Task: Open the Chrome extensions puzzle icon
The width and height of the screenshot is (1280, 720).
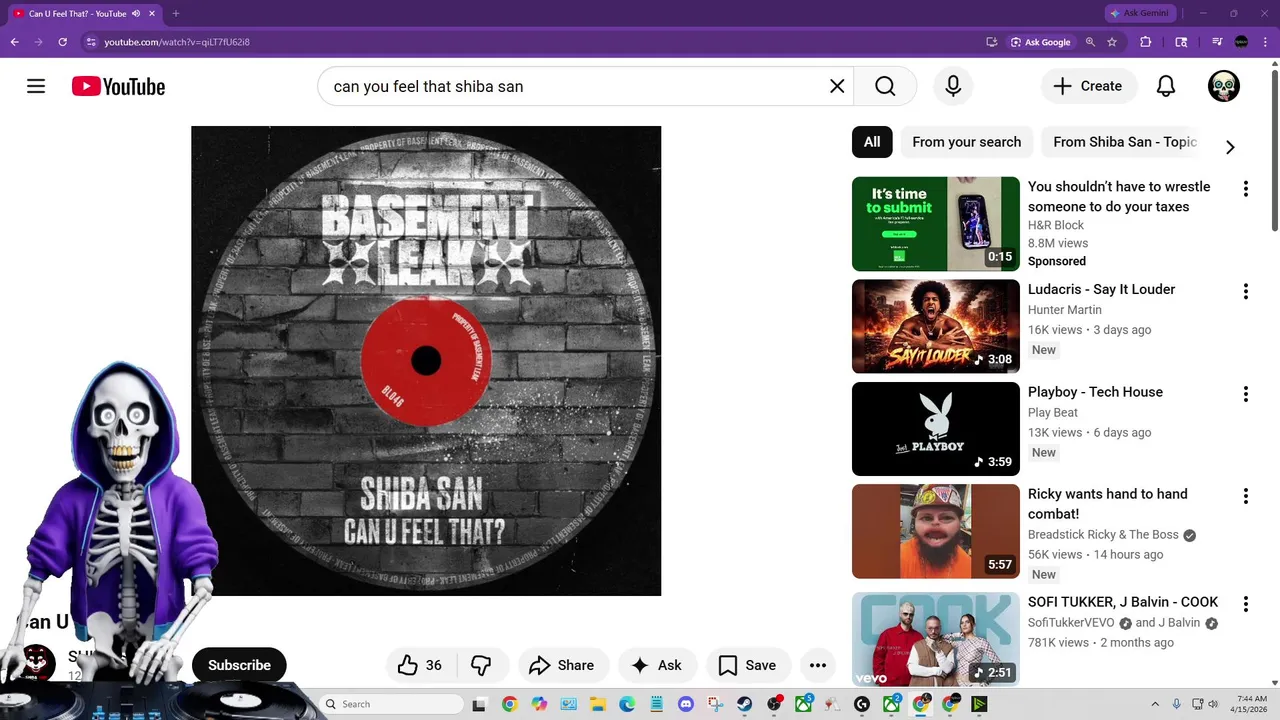Action: point(1146,42)
